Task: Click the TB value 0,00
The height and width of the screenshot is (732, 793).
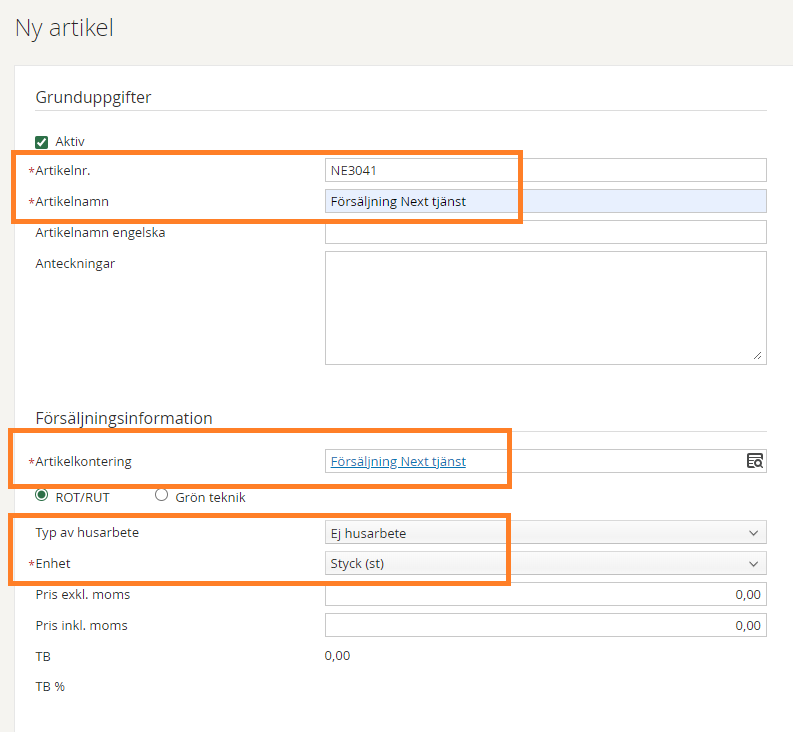Action: pos(337,656)
